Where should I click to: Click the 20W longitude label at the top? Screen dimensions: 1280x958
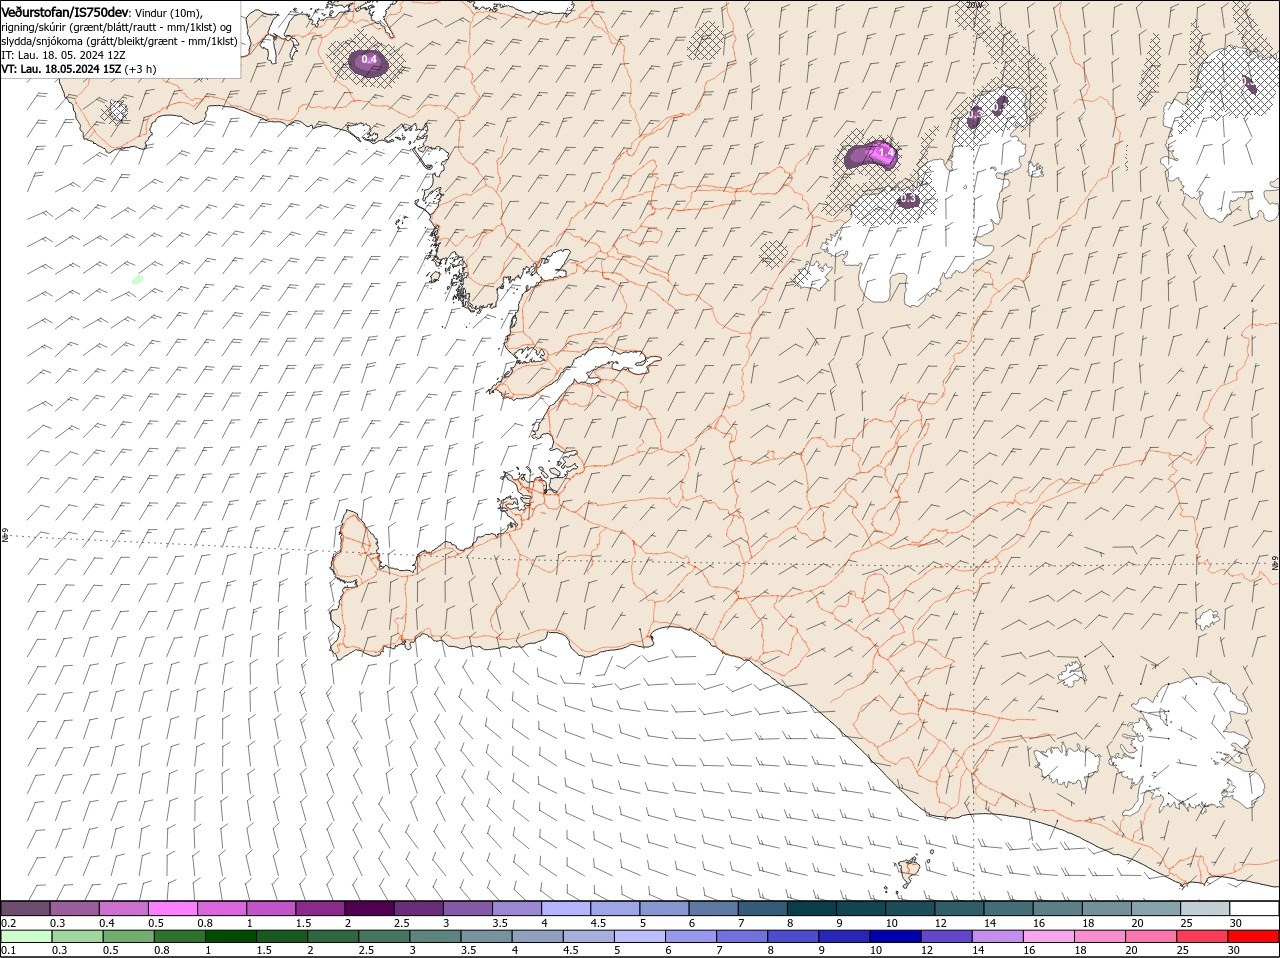click(975, 5)
